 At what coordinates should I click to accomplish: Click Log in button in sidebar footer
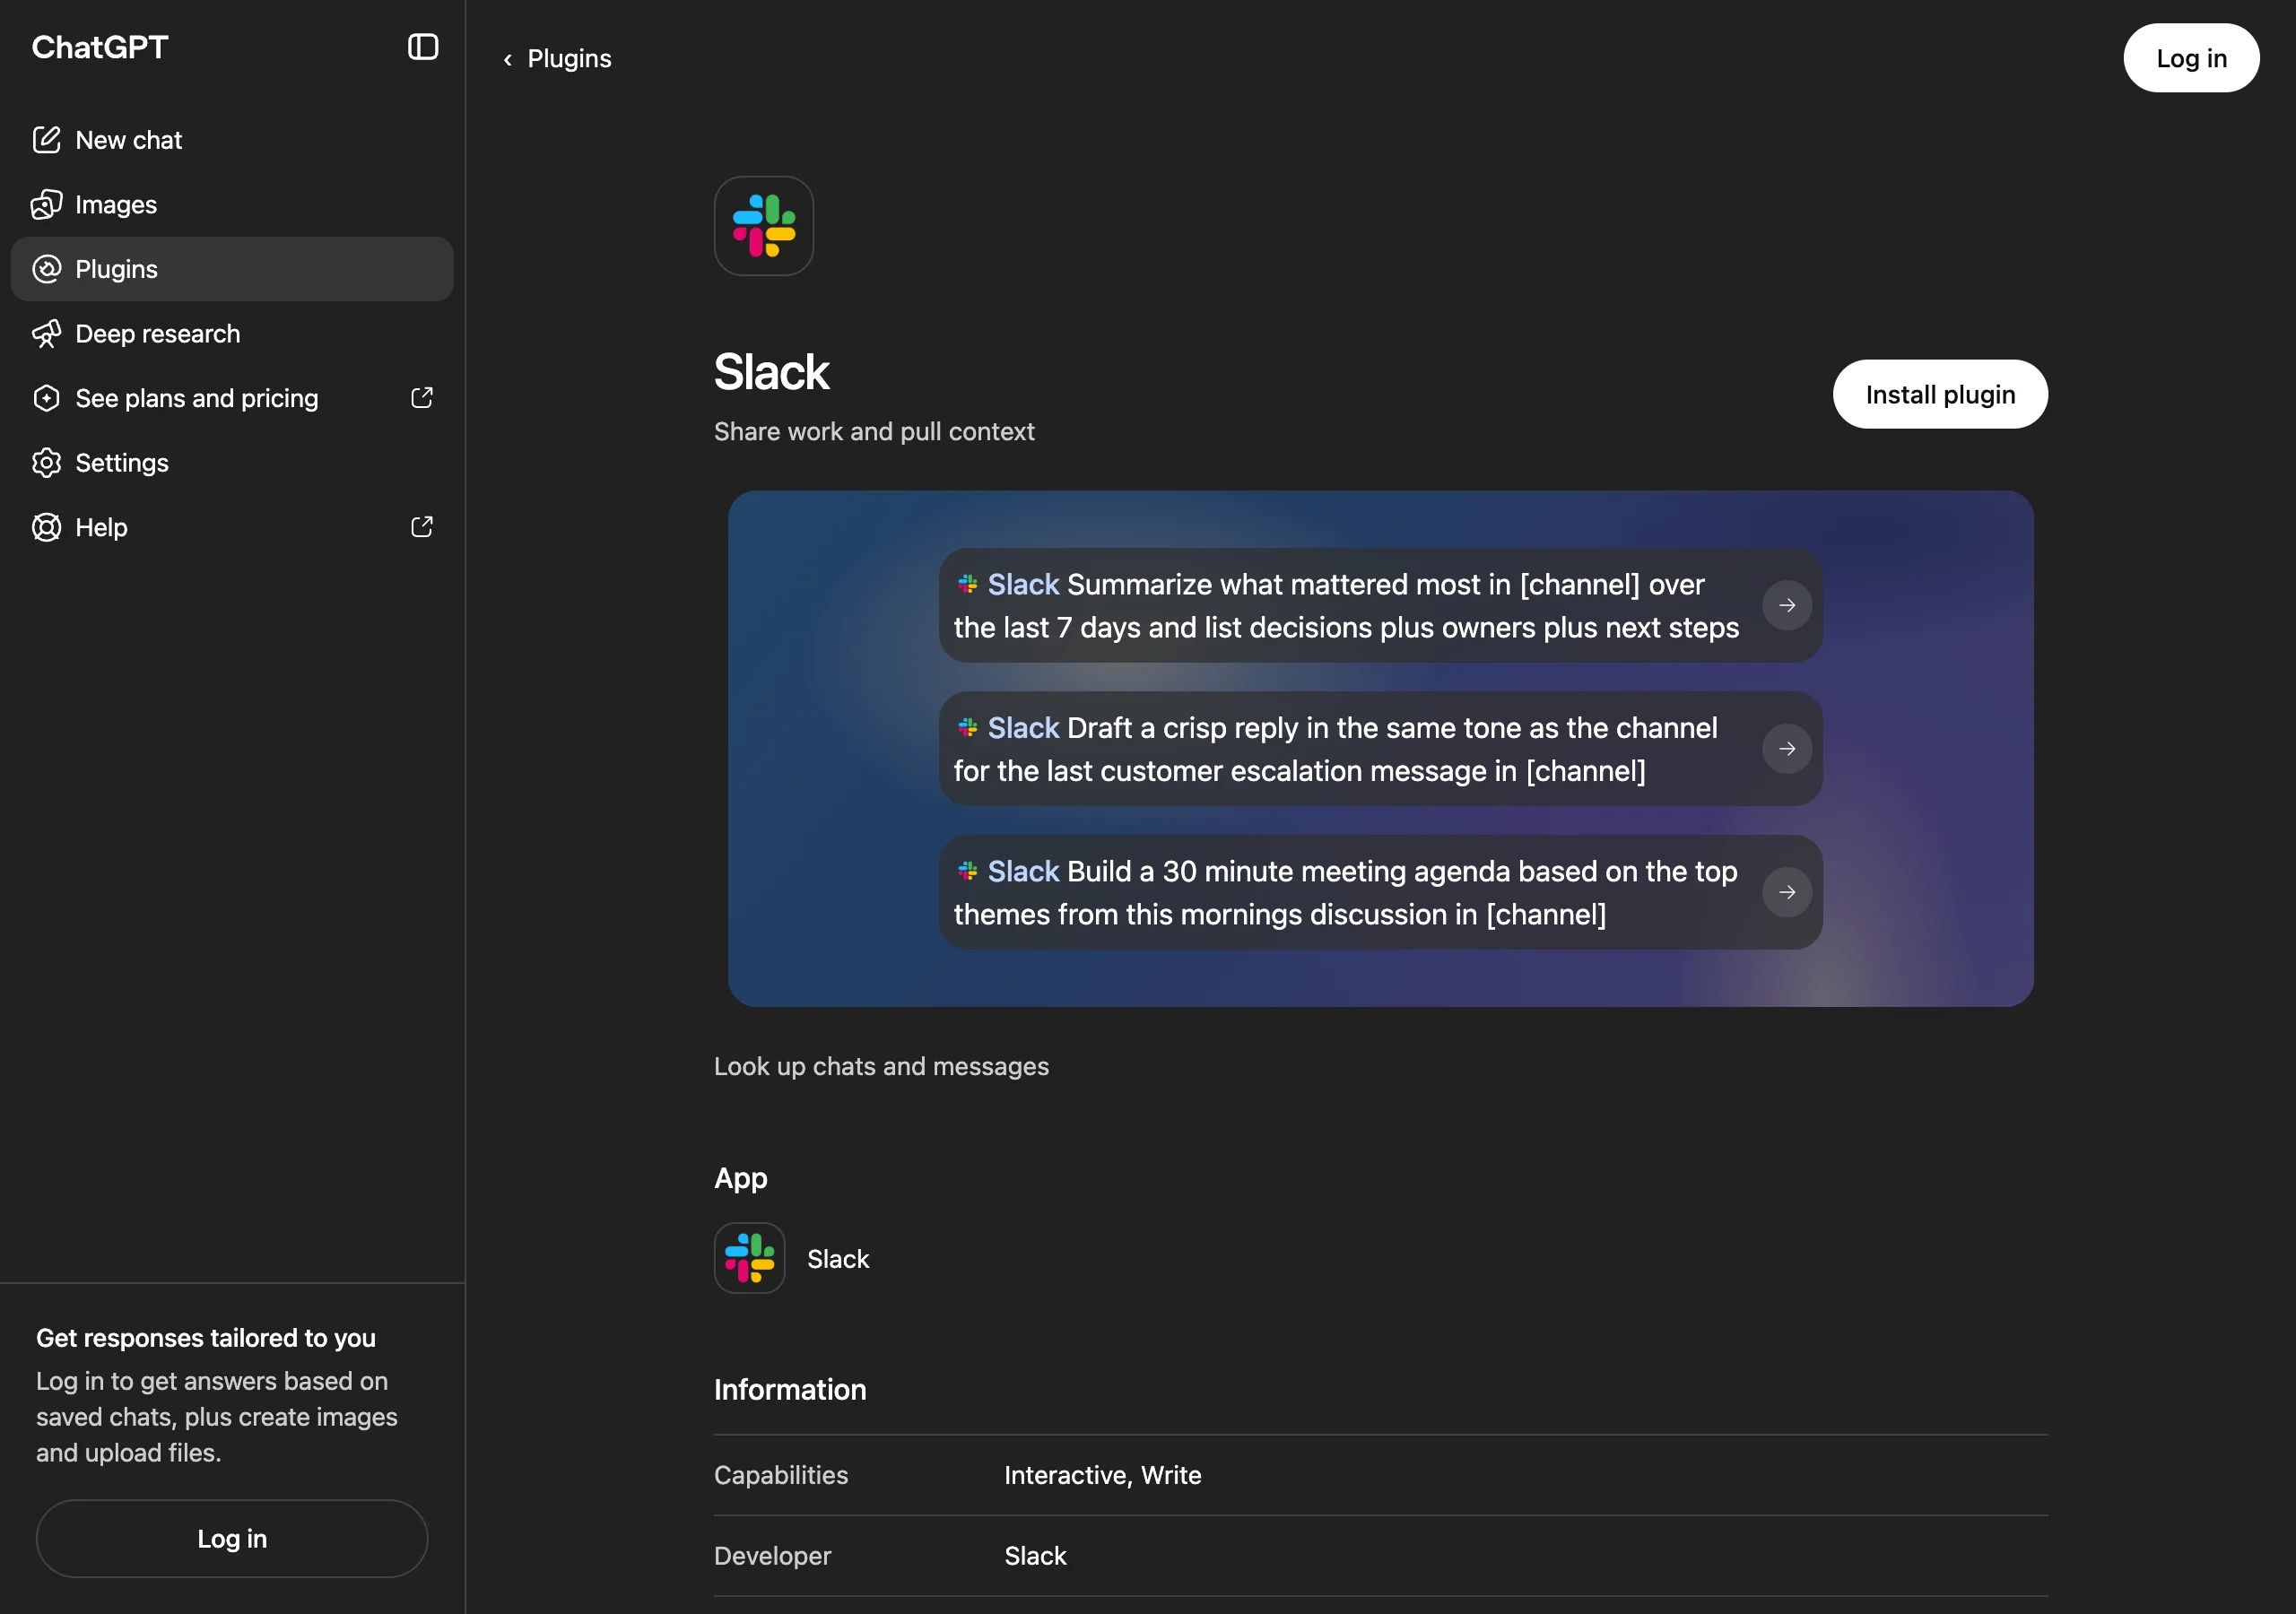tap(232, 1538)
